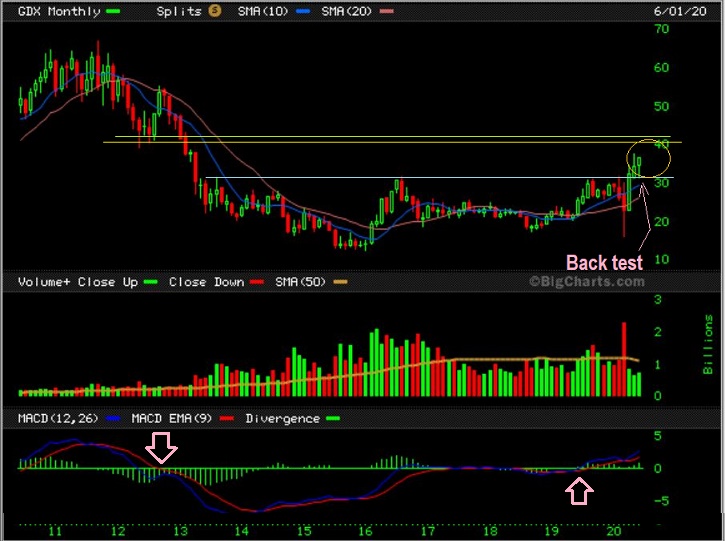This screenshot has width=725, height=541.
Task: Click the SMA(20) legend line swatch
Action: tap(387, 12)
